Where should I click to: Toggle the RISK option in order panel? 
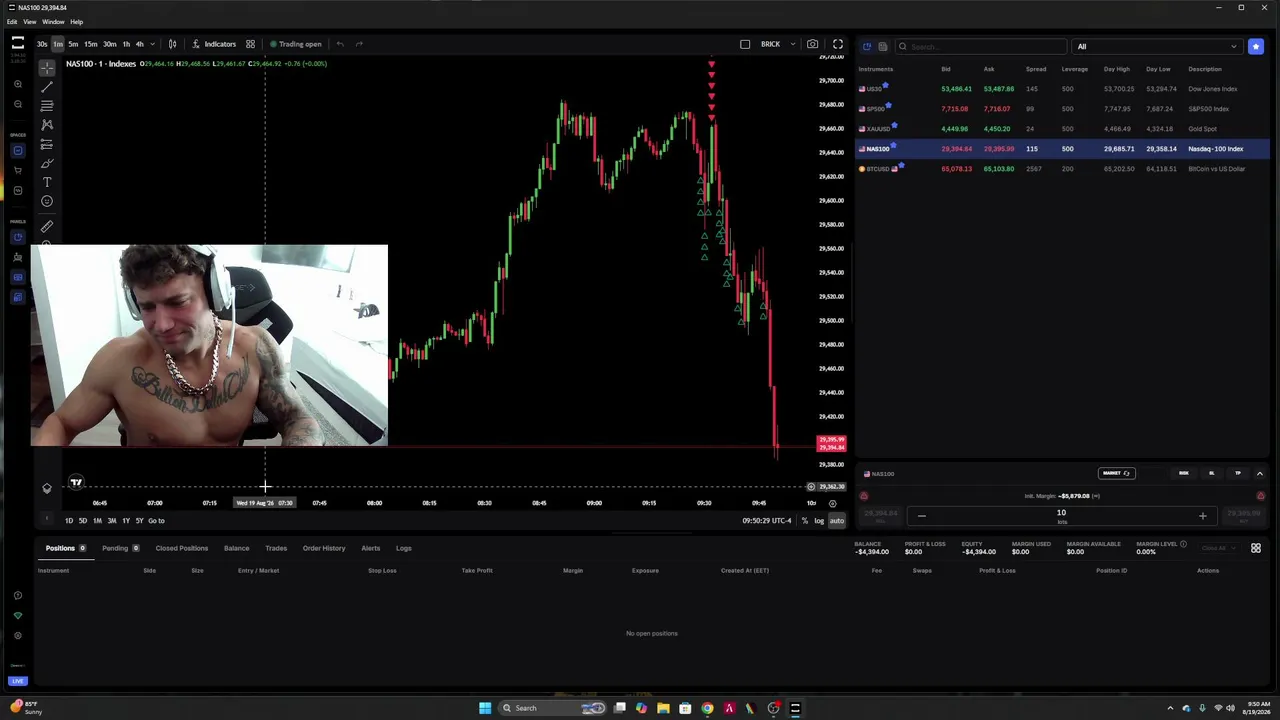click(x=1184, y=473)
